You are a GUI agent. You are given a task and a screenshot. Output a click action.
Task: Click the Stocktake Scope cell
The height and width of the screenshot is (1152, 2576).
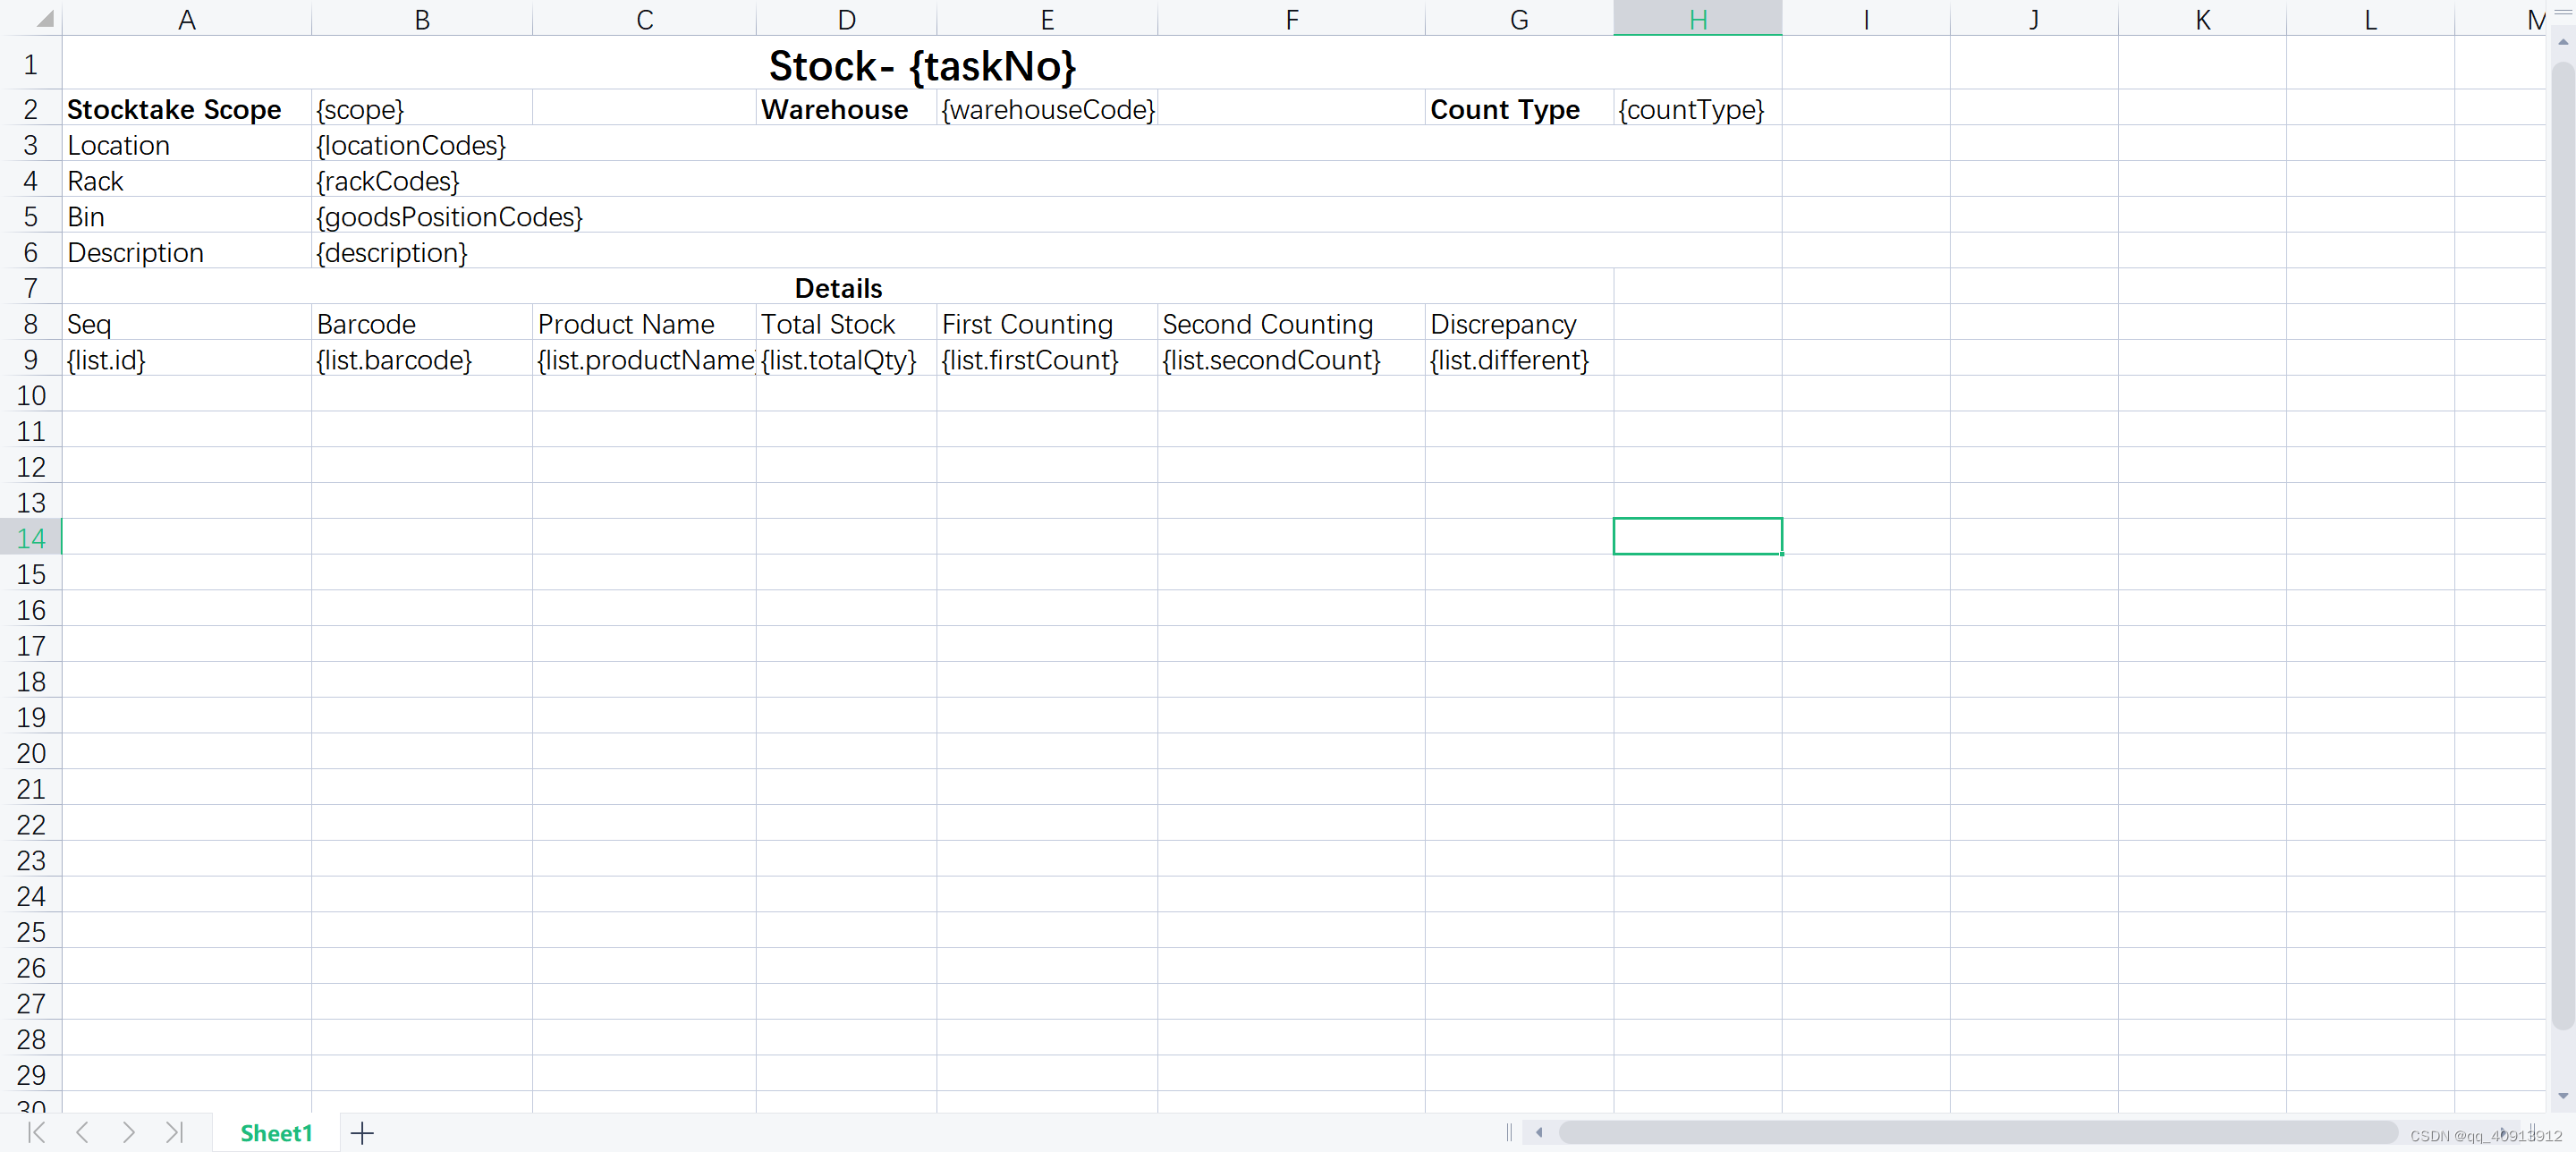[x=174, y=109]
